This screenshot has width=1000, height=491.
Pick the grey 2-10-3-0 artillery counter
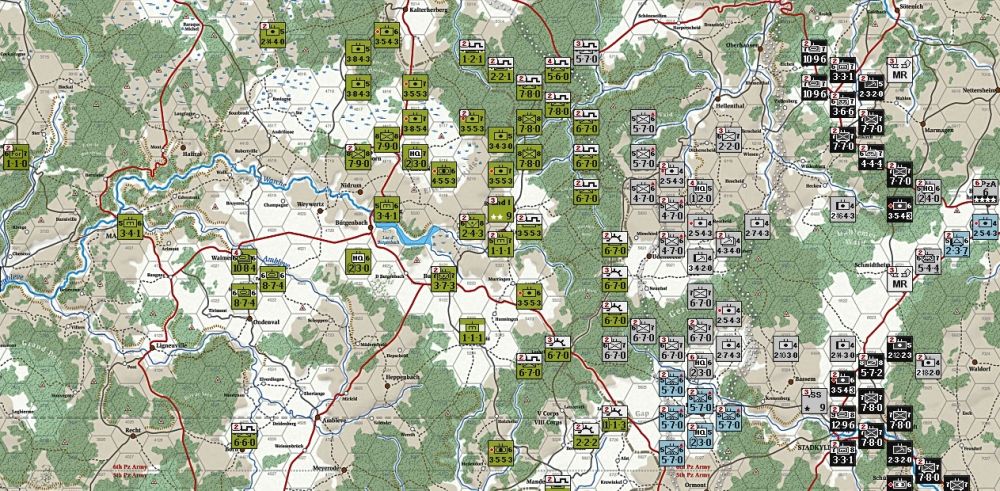[x=786, y=348]
